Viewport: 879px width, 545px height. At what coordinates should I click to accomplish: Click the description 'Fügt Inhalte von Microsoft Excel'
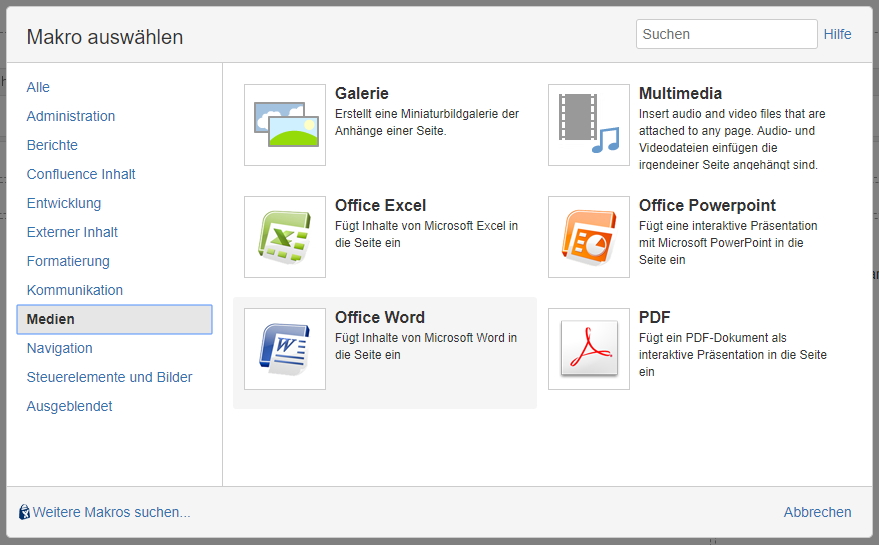tap(427, 234)
